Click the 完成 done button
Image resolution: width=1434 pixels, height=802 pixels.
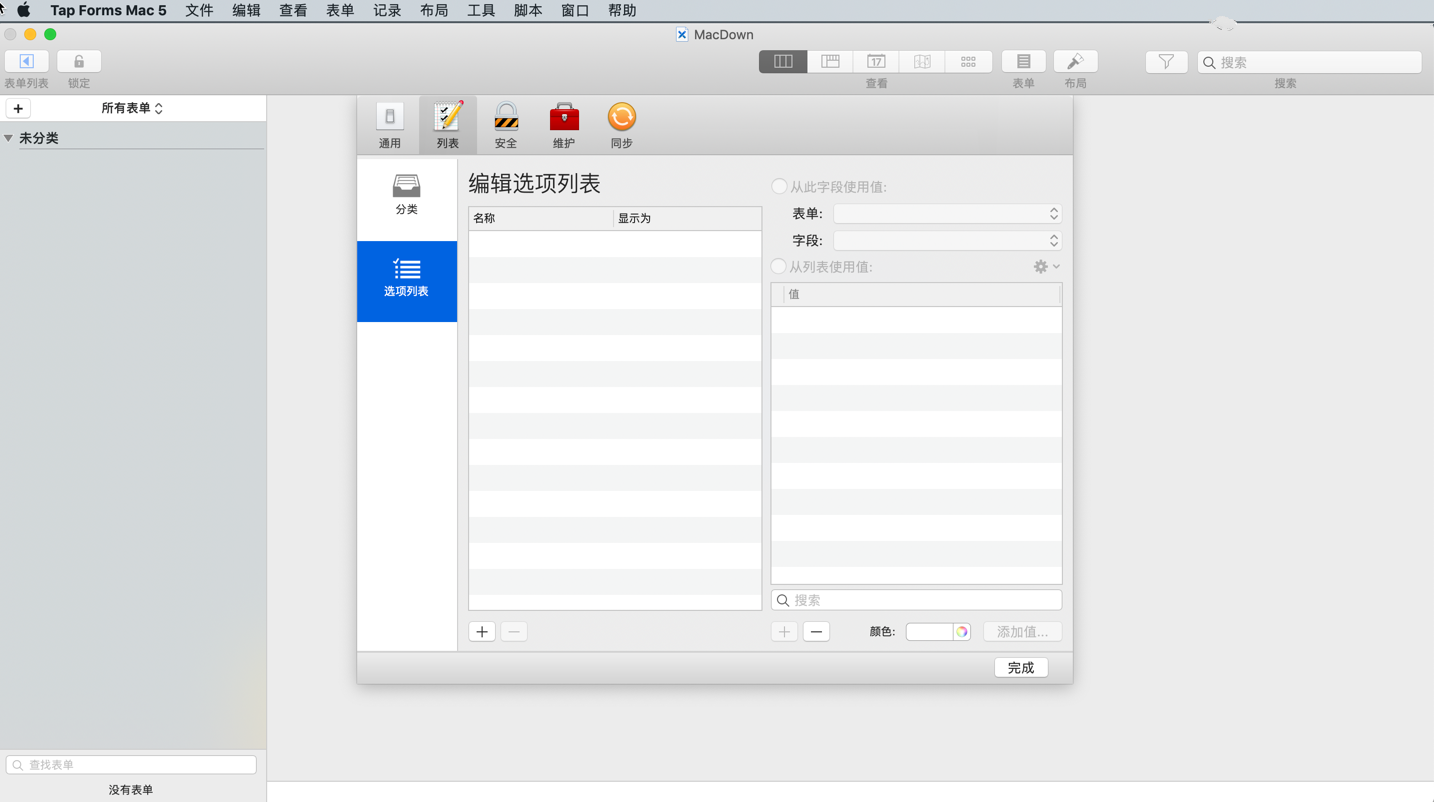coord(1021,668)
